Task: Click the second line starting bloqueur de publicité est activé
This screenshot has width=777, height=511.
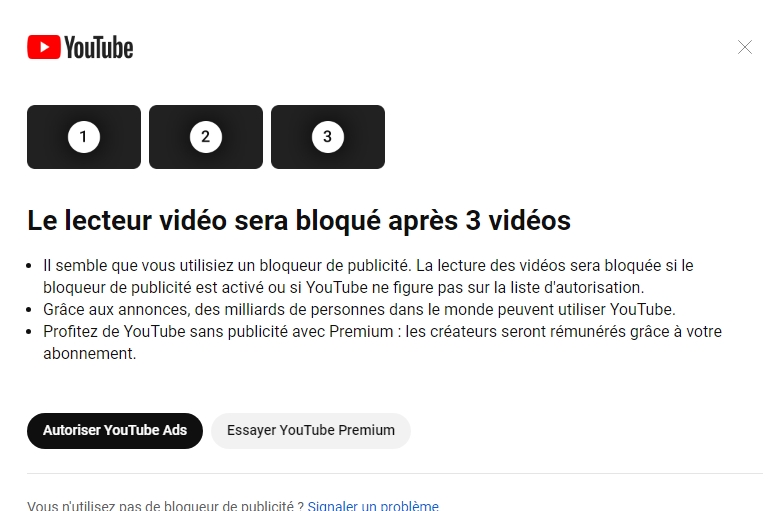Action: (x=343, y=288)
